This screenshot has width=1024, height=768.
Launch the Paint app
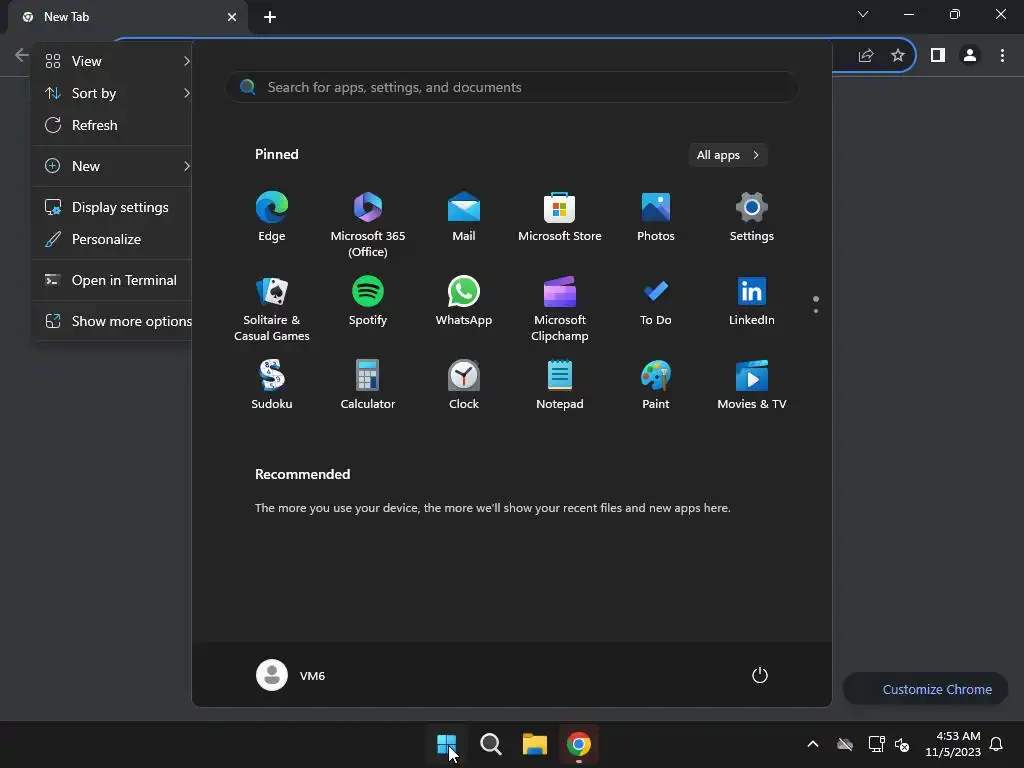[x=656, y=385]
